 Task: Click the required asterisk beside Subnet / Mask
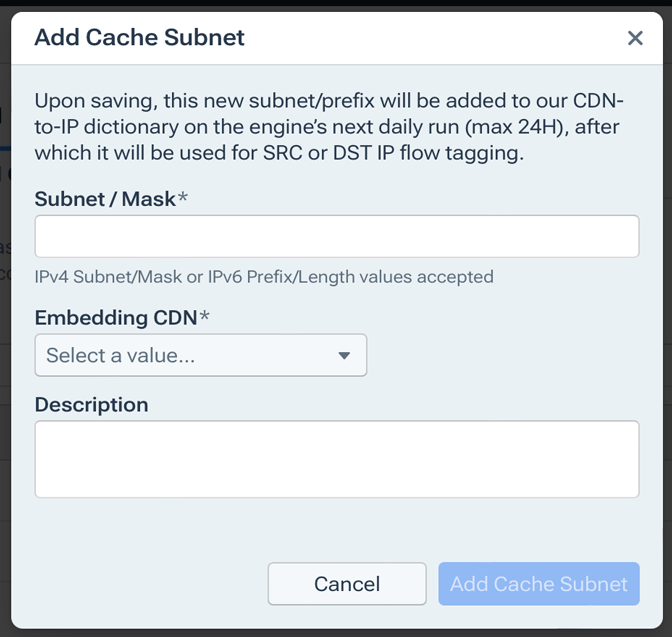pos(183,199)
